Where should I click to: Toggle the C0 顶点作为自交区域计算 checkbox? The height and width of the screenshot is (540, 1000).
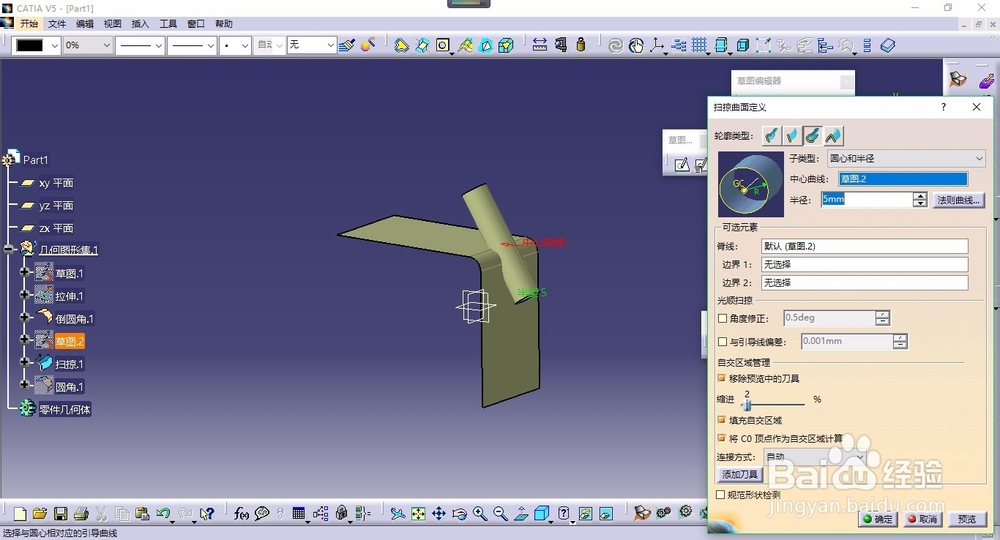point(722,439)
